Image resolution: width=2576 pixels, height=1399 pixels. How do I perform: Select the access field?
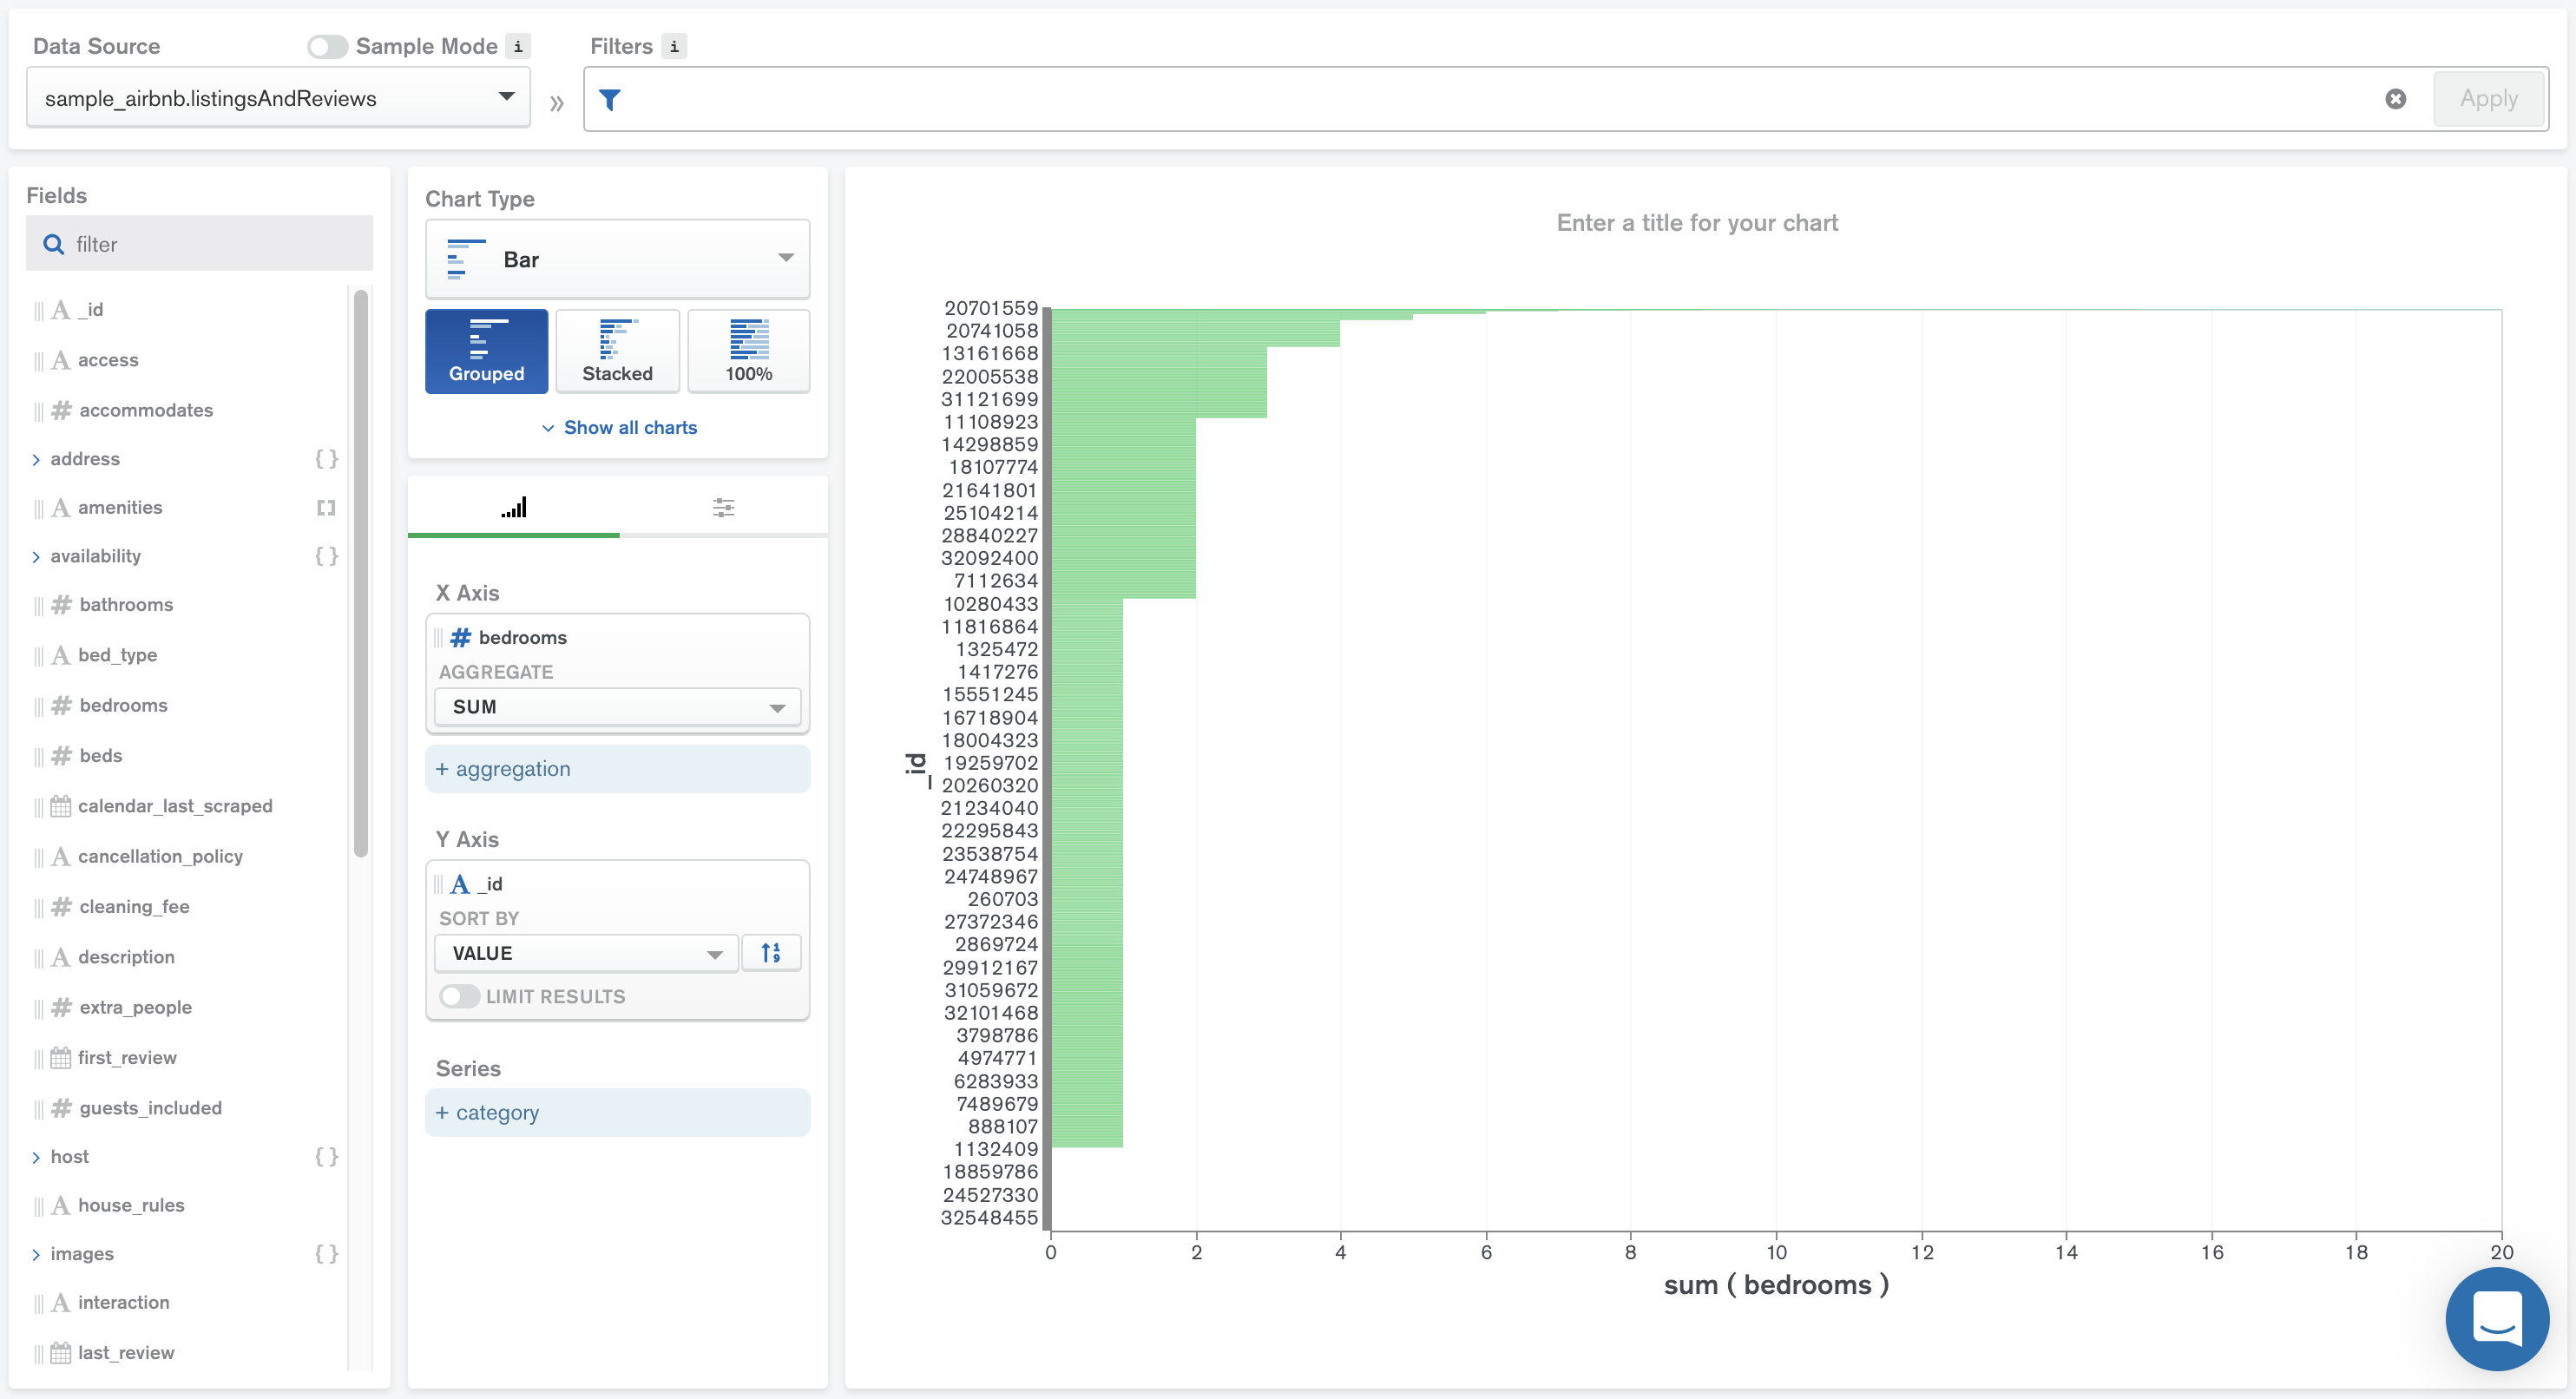(108, 361)
